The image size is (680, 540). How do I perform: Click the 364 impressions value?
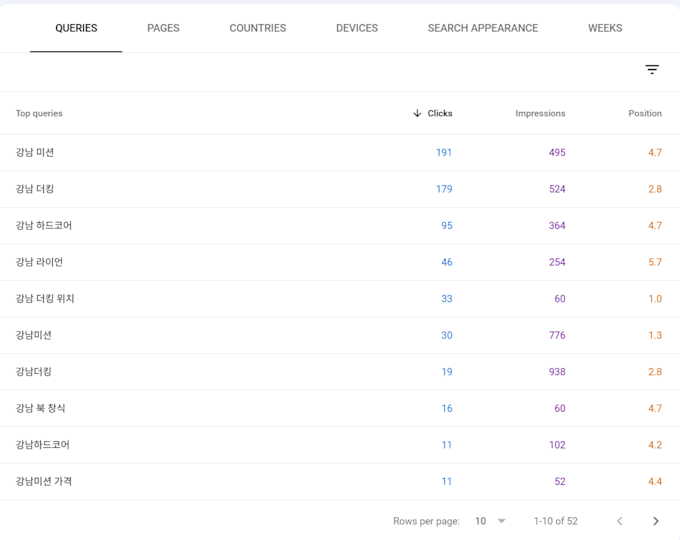point(557,226)
